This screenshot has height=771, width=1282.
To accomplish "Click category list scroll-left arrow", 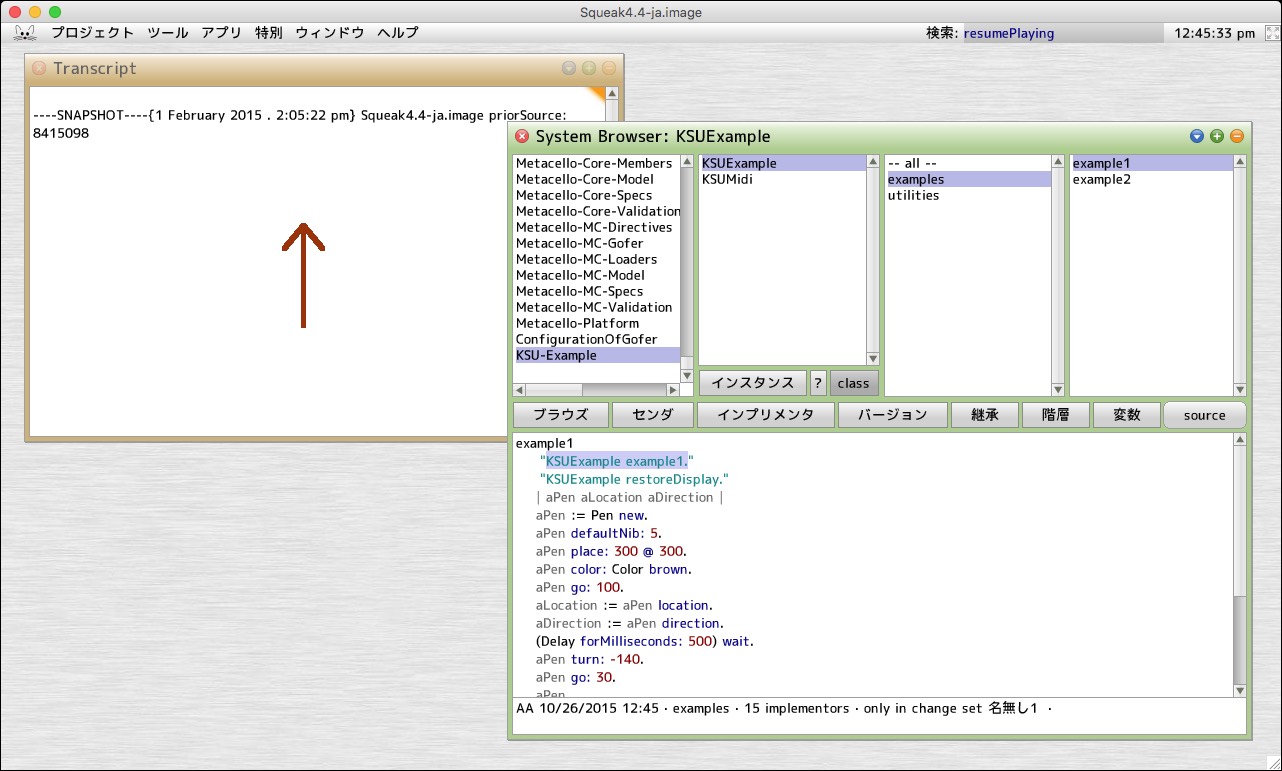I will (519, 390).
